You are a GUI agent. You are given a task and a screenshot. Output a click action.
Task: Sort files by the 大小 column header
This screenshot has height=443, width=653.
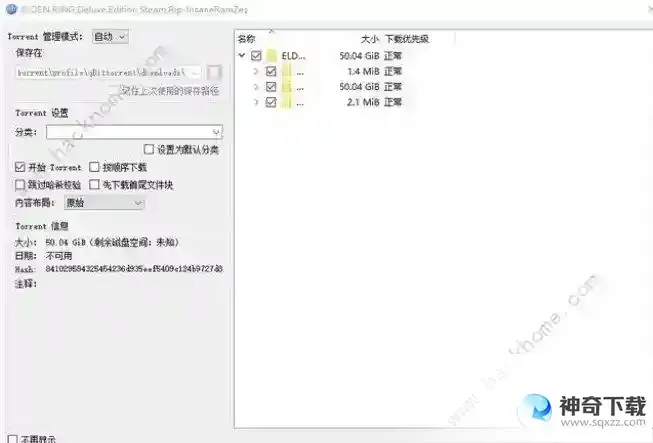pyautogui.click(x=370, y=39)
